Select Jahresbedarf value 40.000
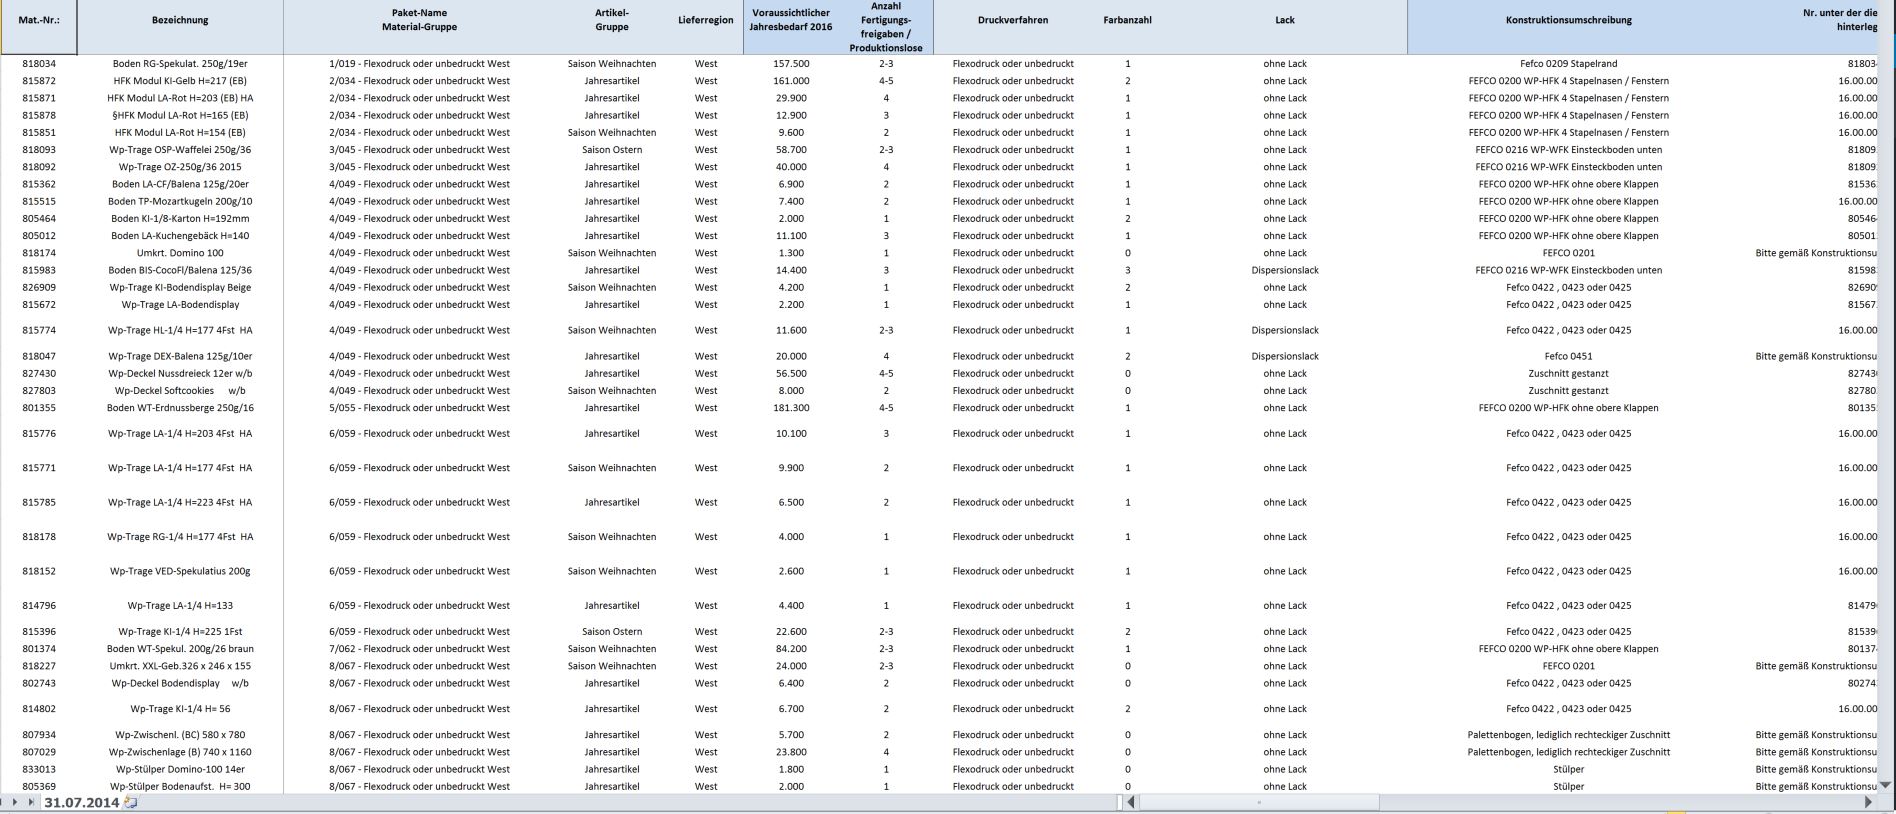The width and height of the screenshot is (1896, 814). (x=790, y=167)
